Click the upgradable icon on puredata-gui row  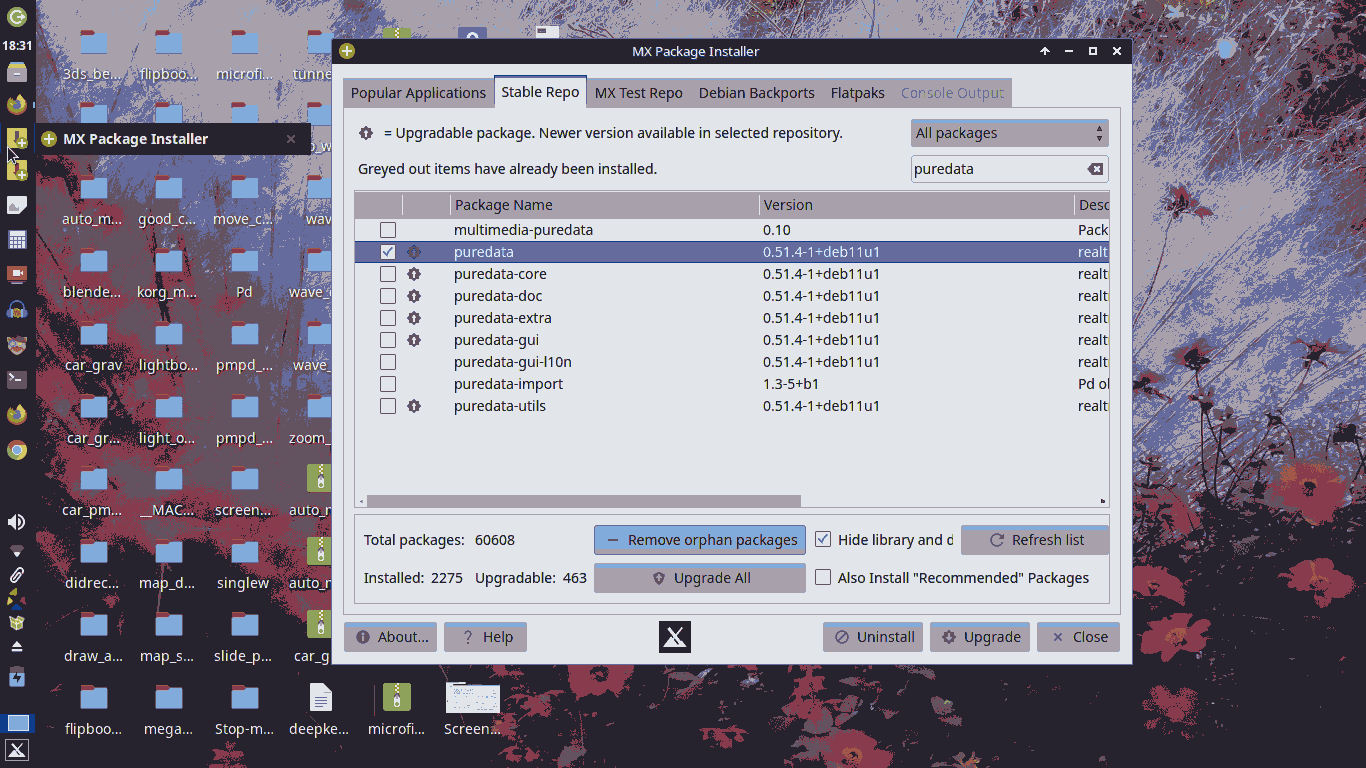(x=414, y=340)
